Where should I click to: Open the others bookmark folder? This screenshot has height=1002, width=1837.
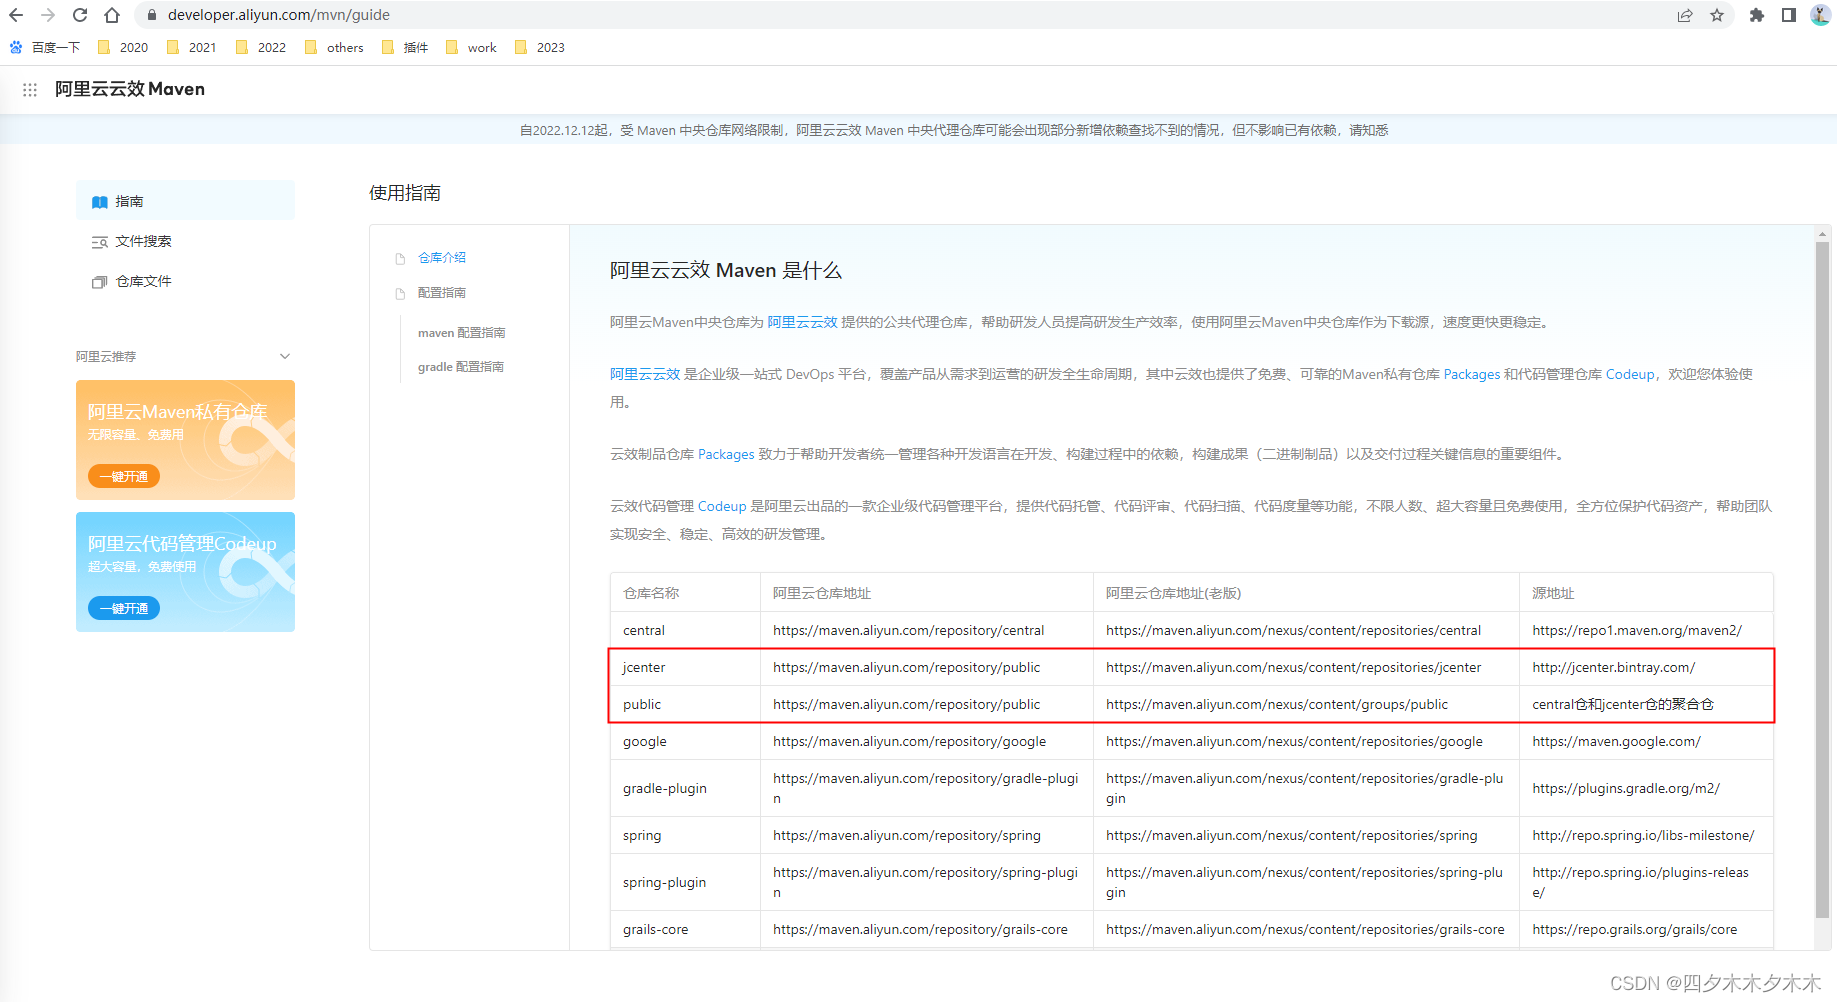pos(334,47)
